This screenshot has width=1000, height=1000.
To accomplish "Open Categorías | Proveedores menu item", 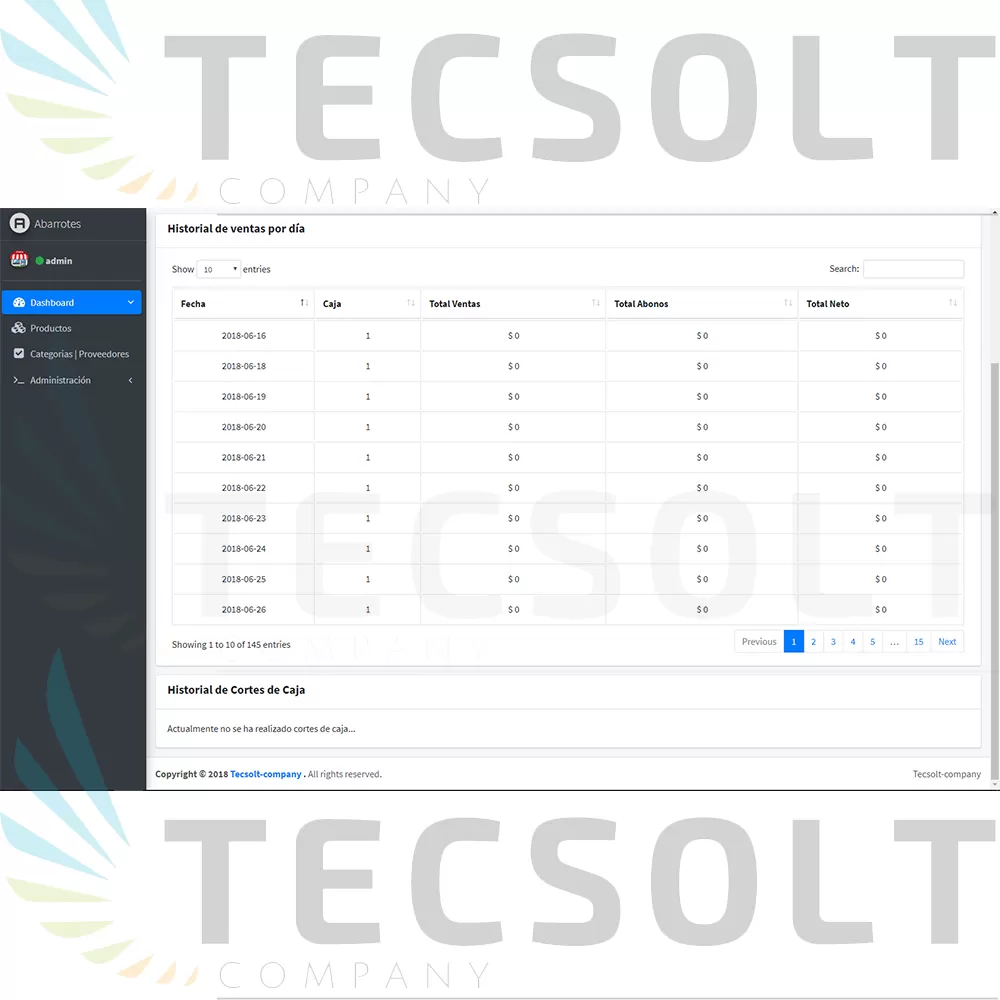I will (x=79, y=354).
